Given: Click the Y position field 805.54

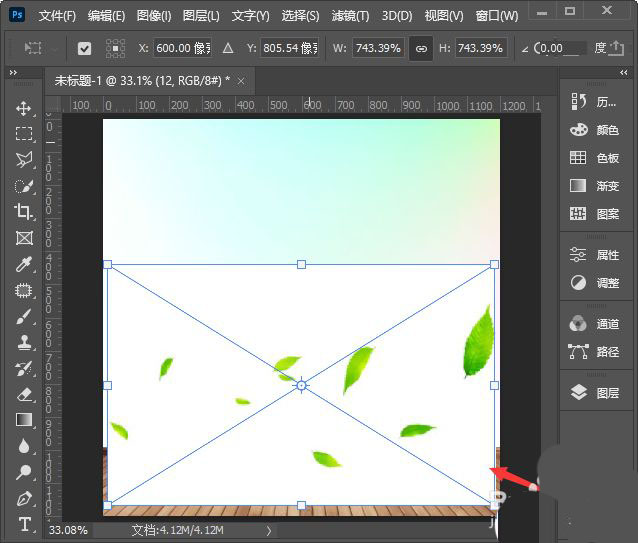Looking at the screenshot, I should [x=289, y=48].
